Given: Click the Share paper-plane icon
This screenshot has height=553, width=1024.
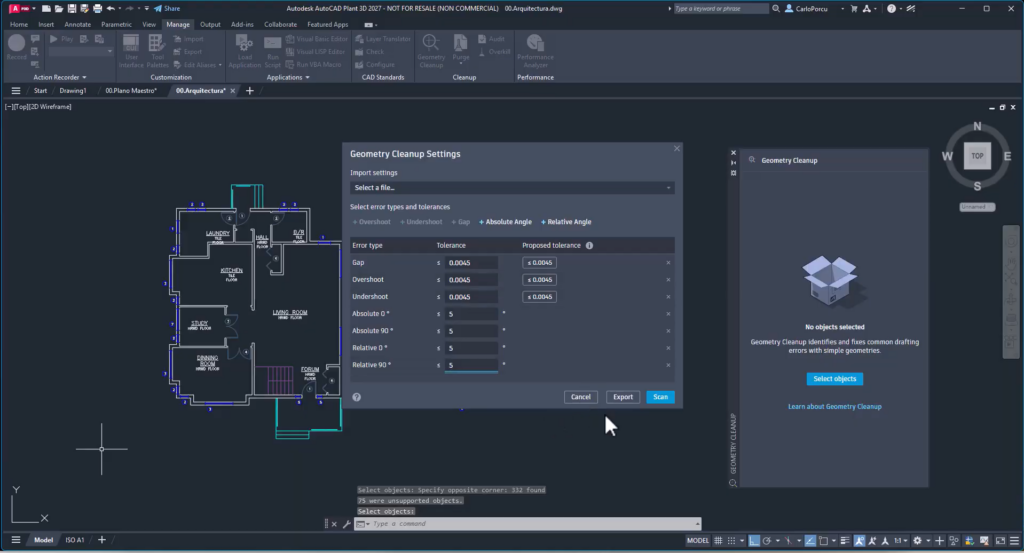Looking at the screenshot, I should pos(157,8).
